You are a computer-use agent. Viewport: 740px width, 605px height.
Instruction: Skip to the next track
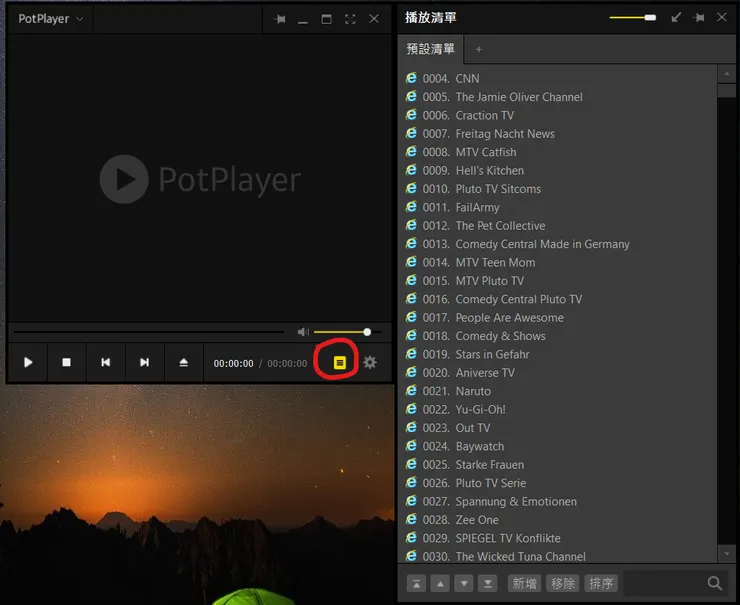pyautogui.click(x=144, y=363)
